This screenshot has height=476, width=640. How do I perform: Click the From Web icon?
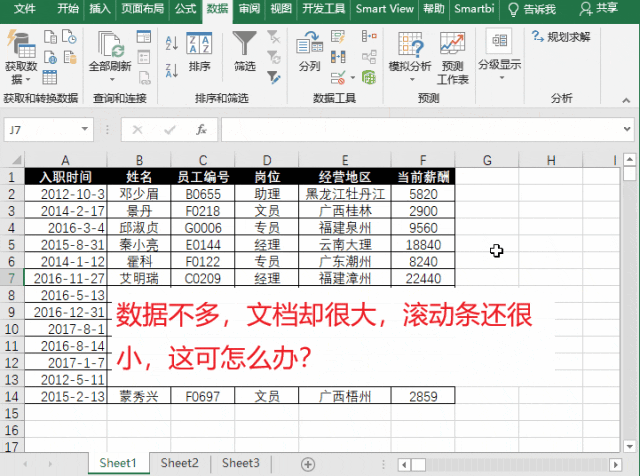(x=50, y=58)
